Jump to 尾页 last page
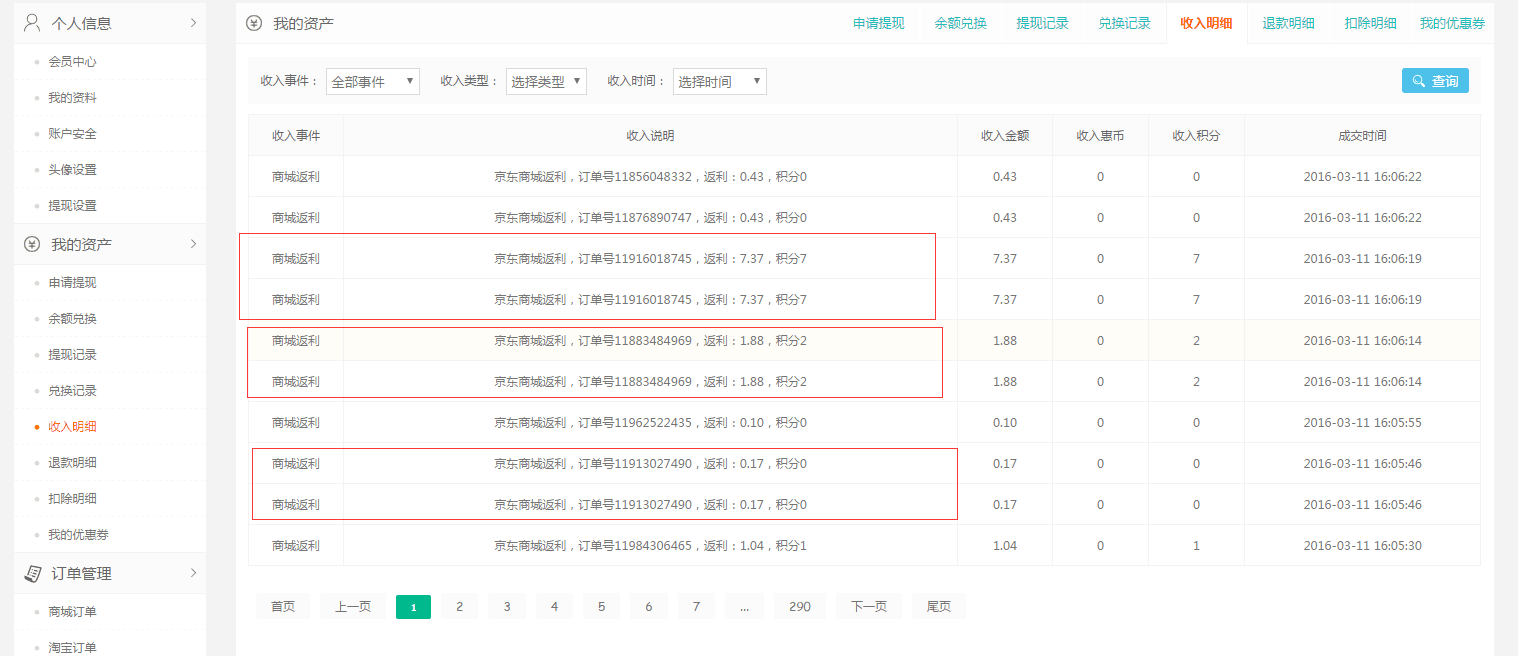The height and width of the screenshot is (656, 1518). tap(939, 606)
